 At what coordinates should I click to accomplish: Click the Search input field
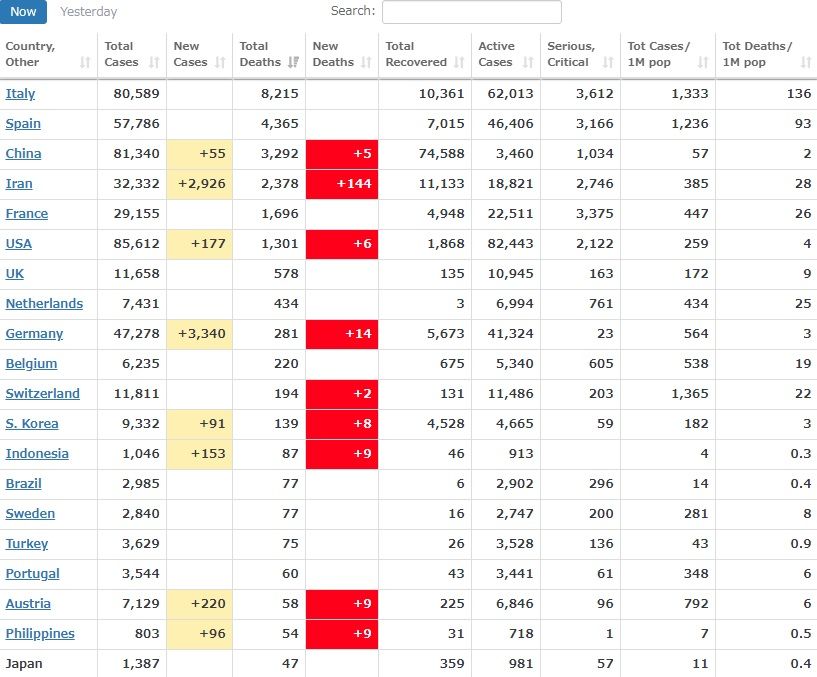click(471, 12)
